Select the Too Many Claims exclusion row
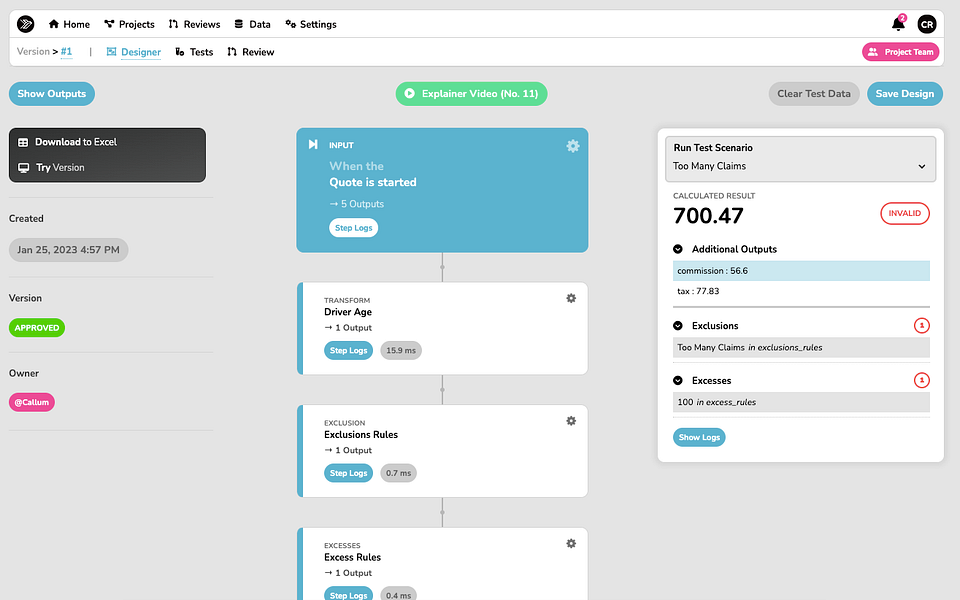This screenshot has width=960, height=600. click(801, 347)
